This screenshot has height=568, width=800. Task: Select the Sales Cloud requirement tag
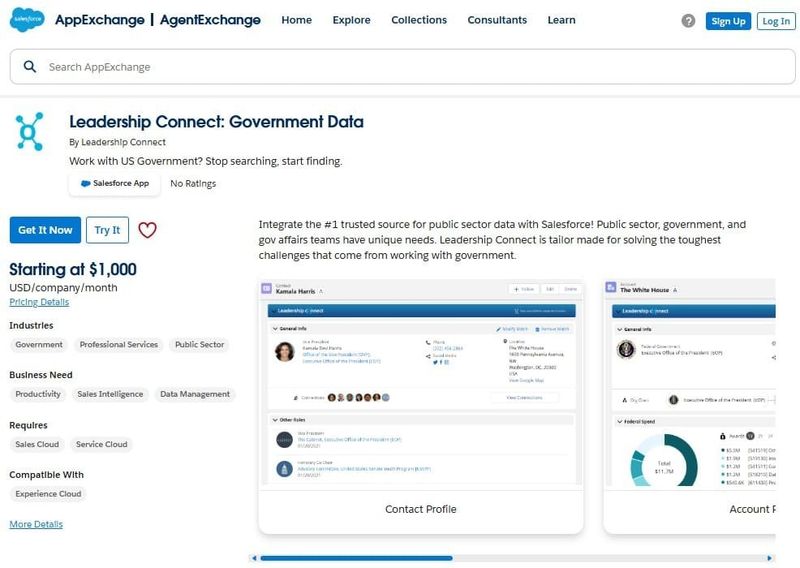click(37, 444)
